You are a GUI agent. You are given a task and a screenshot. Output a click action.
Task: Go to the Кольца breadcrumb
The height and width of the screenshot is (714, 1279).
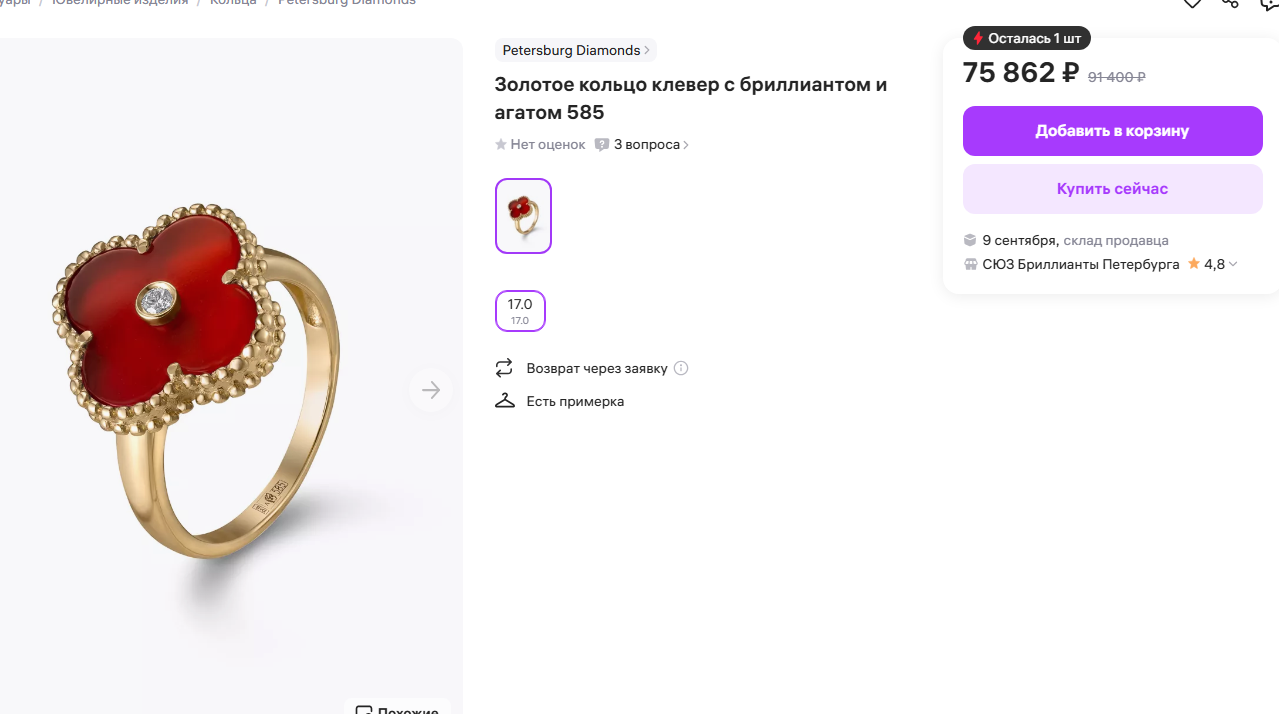[233, 3]
